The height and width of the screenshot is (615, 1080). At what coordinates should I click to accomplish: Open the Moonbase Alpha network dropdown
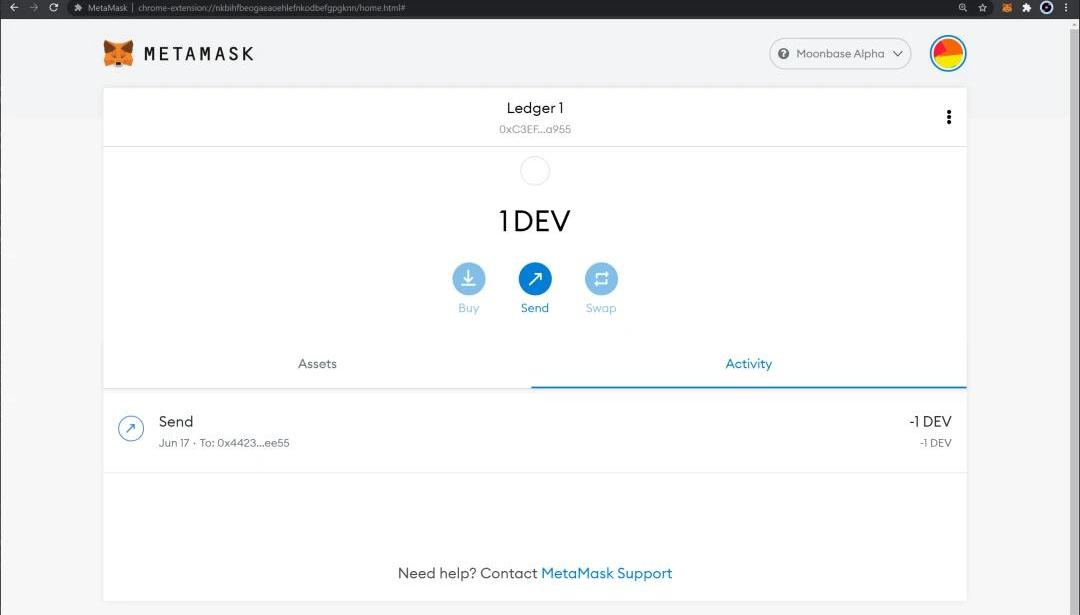click(840, 54)
